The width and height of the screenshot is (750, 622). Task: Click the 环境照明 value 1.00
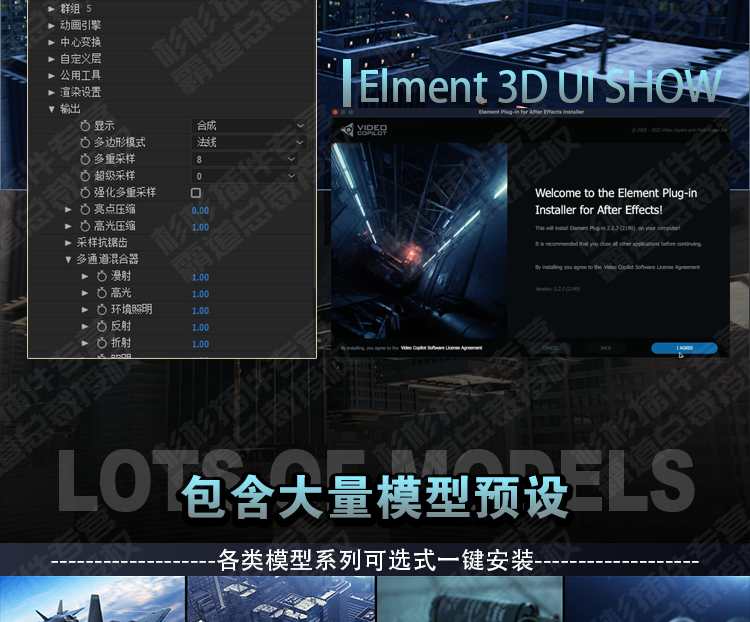(200, 311)
